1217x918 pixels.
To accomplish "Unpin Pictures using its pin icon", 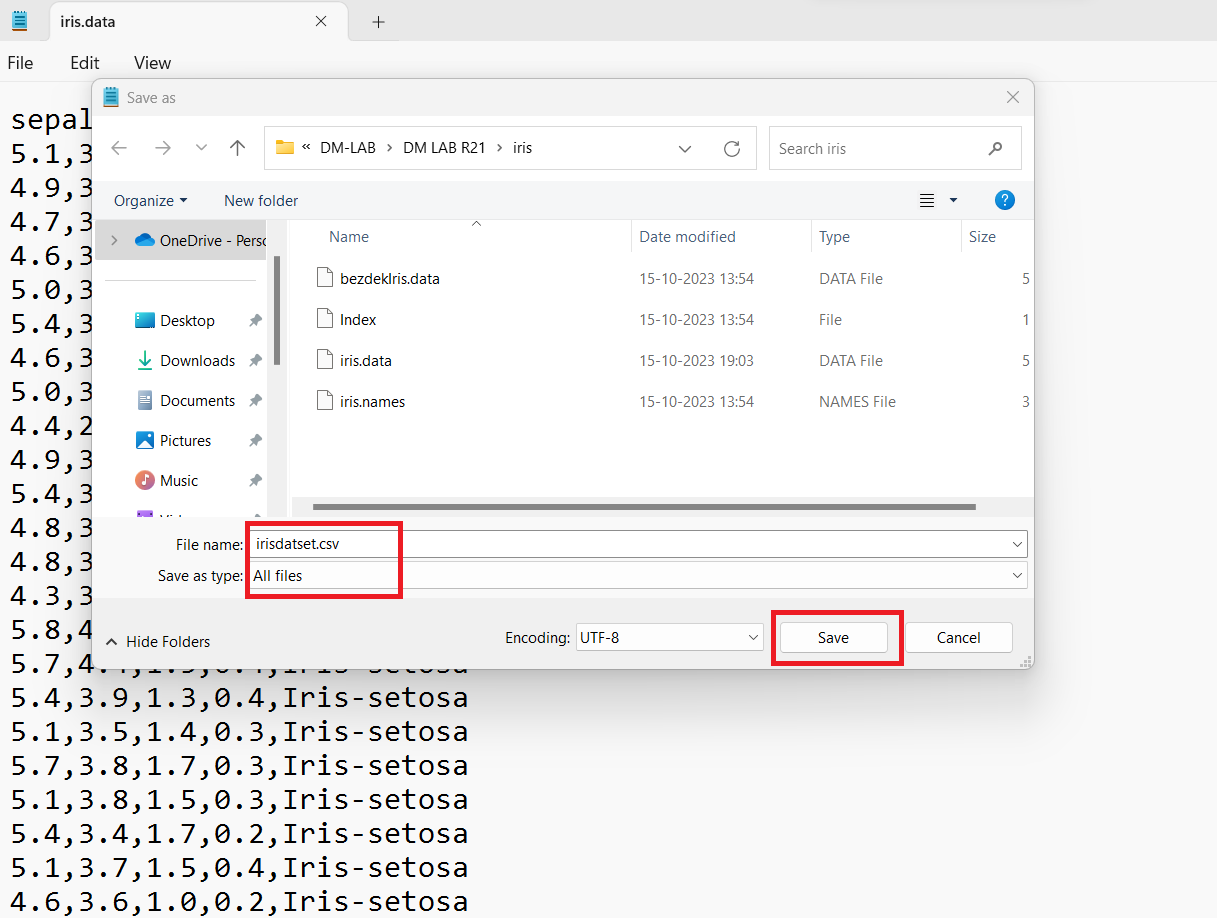I will click(255, 440).
